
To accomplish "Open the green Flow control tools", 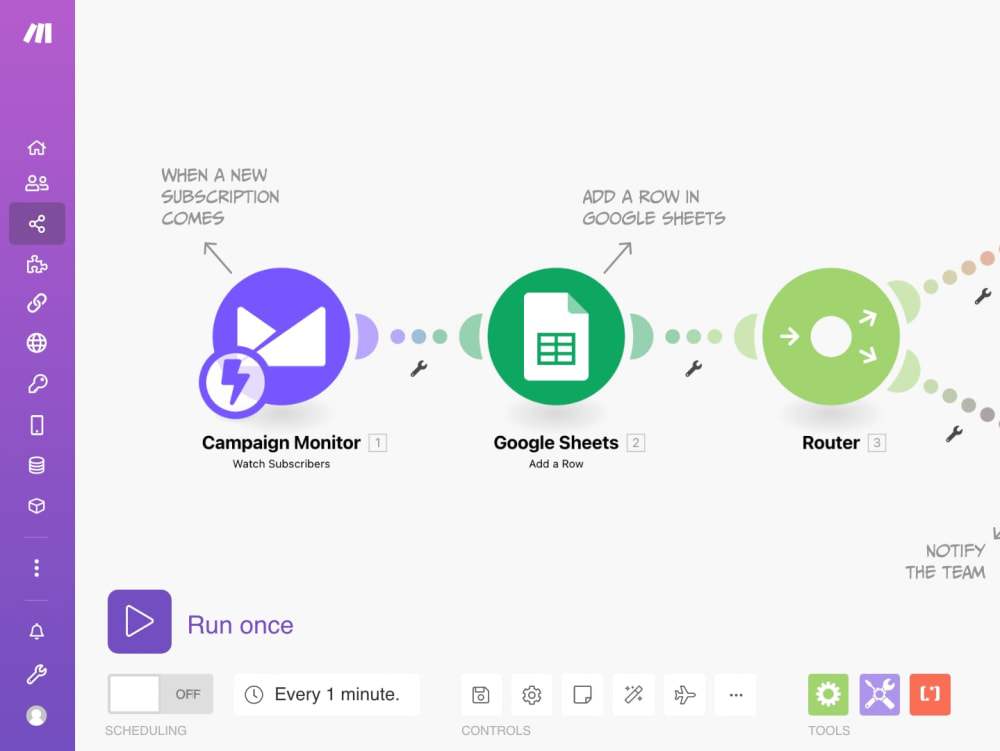I will coord(828,694).
